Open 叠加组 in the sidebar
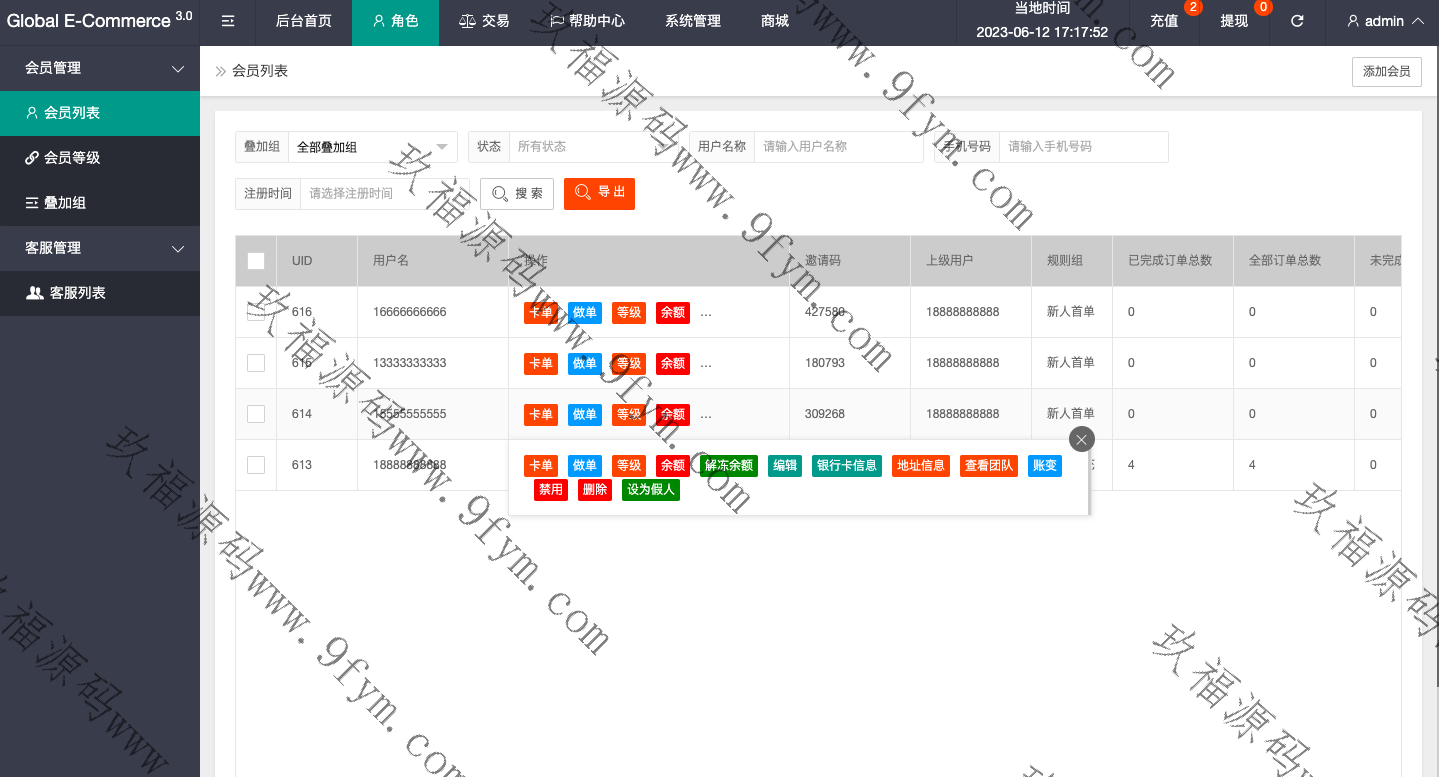The width and height of the screenshot is (1439, 777). (x=65, y=203)
